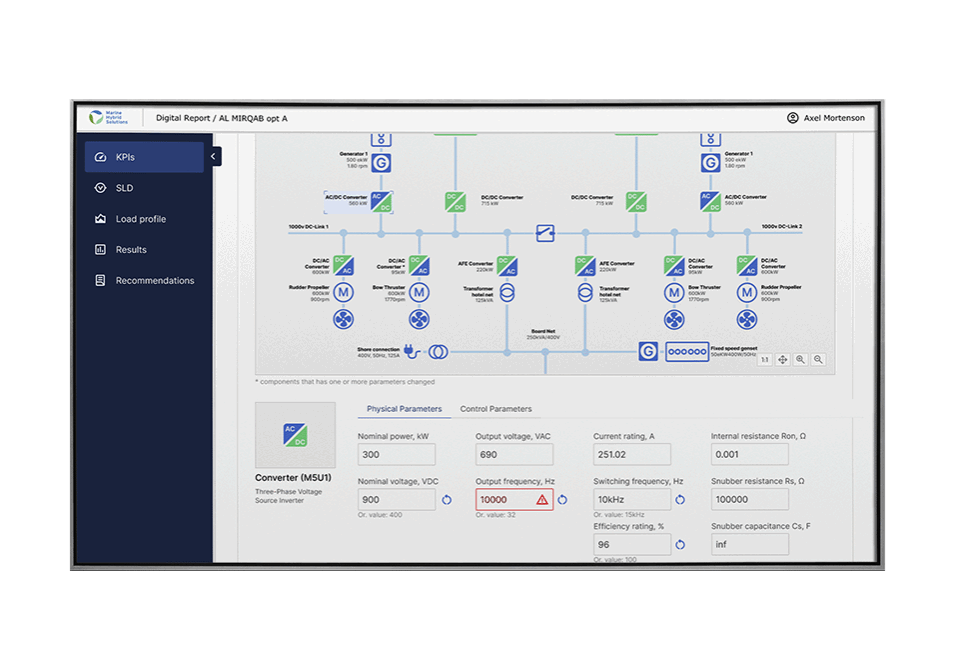
Task: Reset the Nominal voltage value with circular arrow
Action: (x=447, y=500)
